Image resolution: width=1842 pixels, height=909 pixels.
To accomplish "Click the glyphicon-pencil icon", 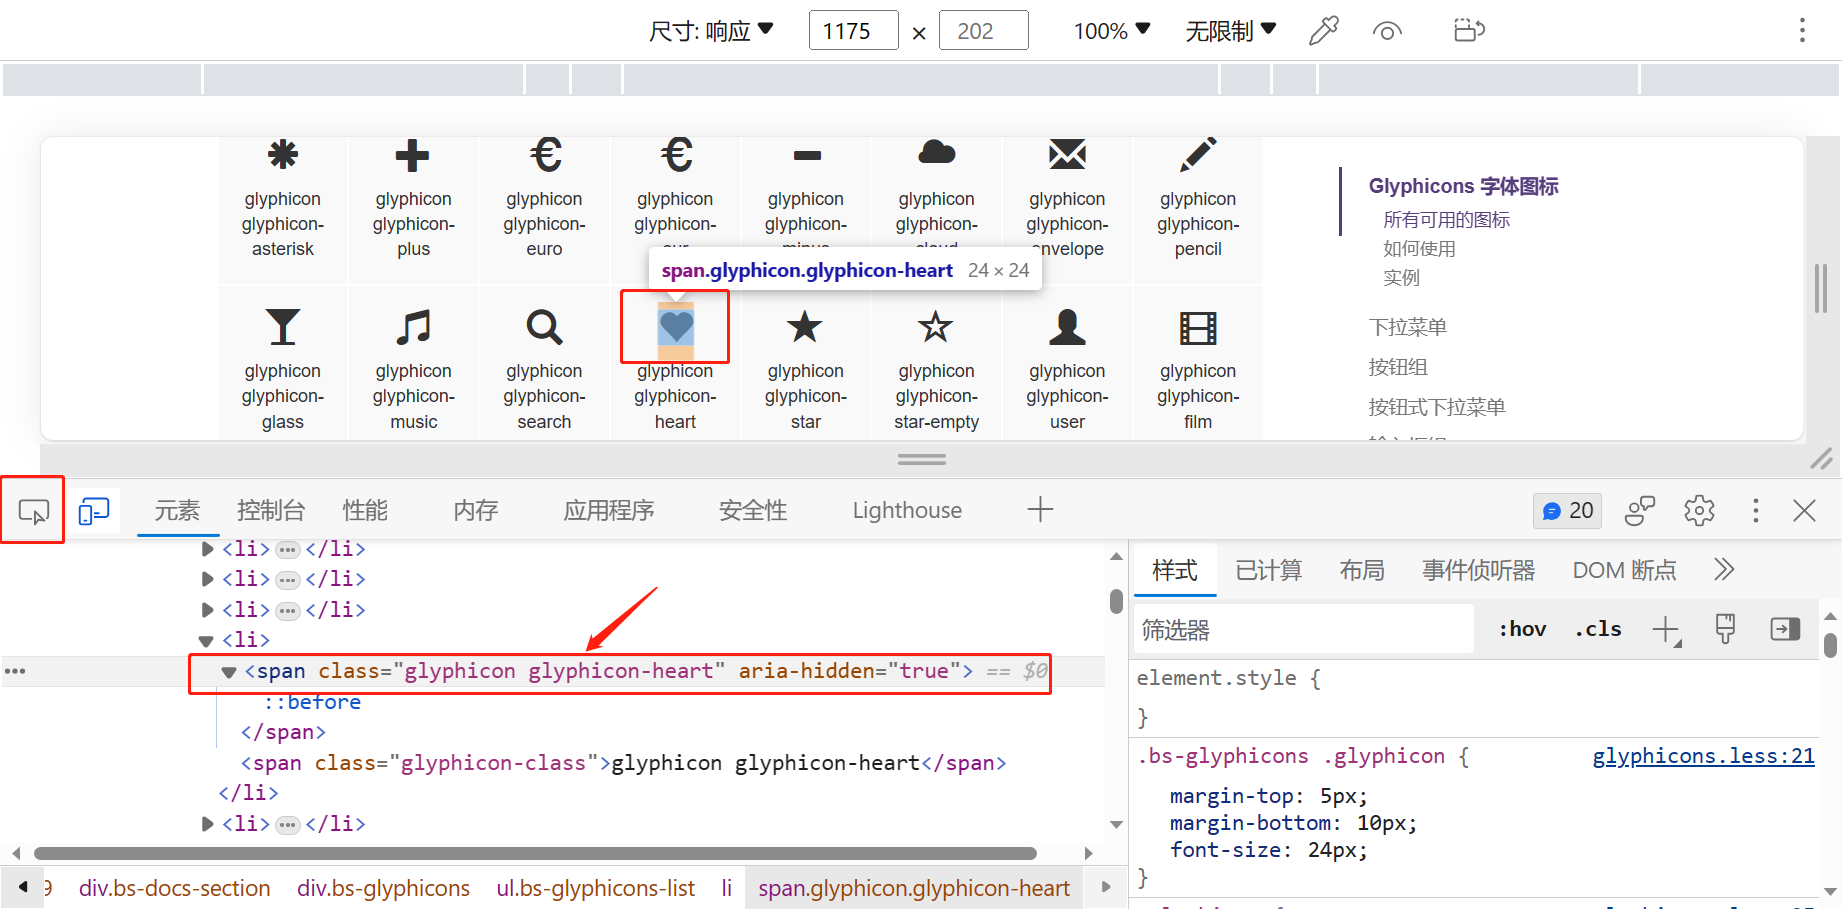I will coord(1198,154).
